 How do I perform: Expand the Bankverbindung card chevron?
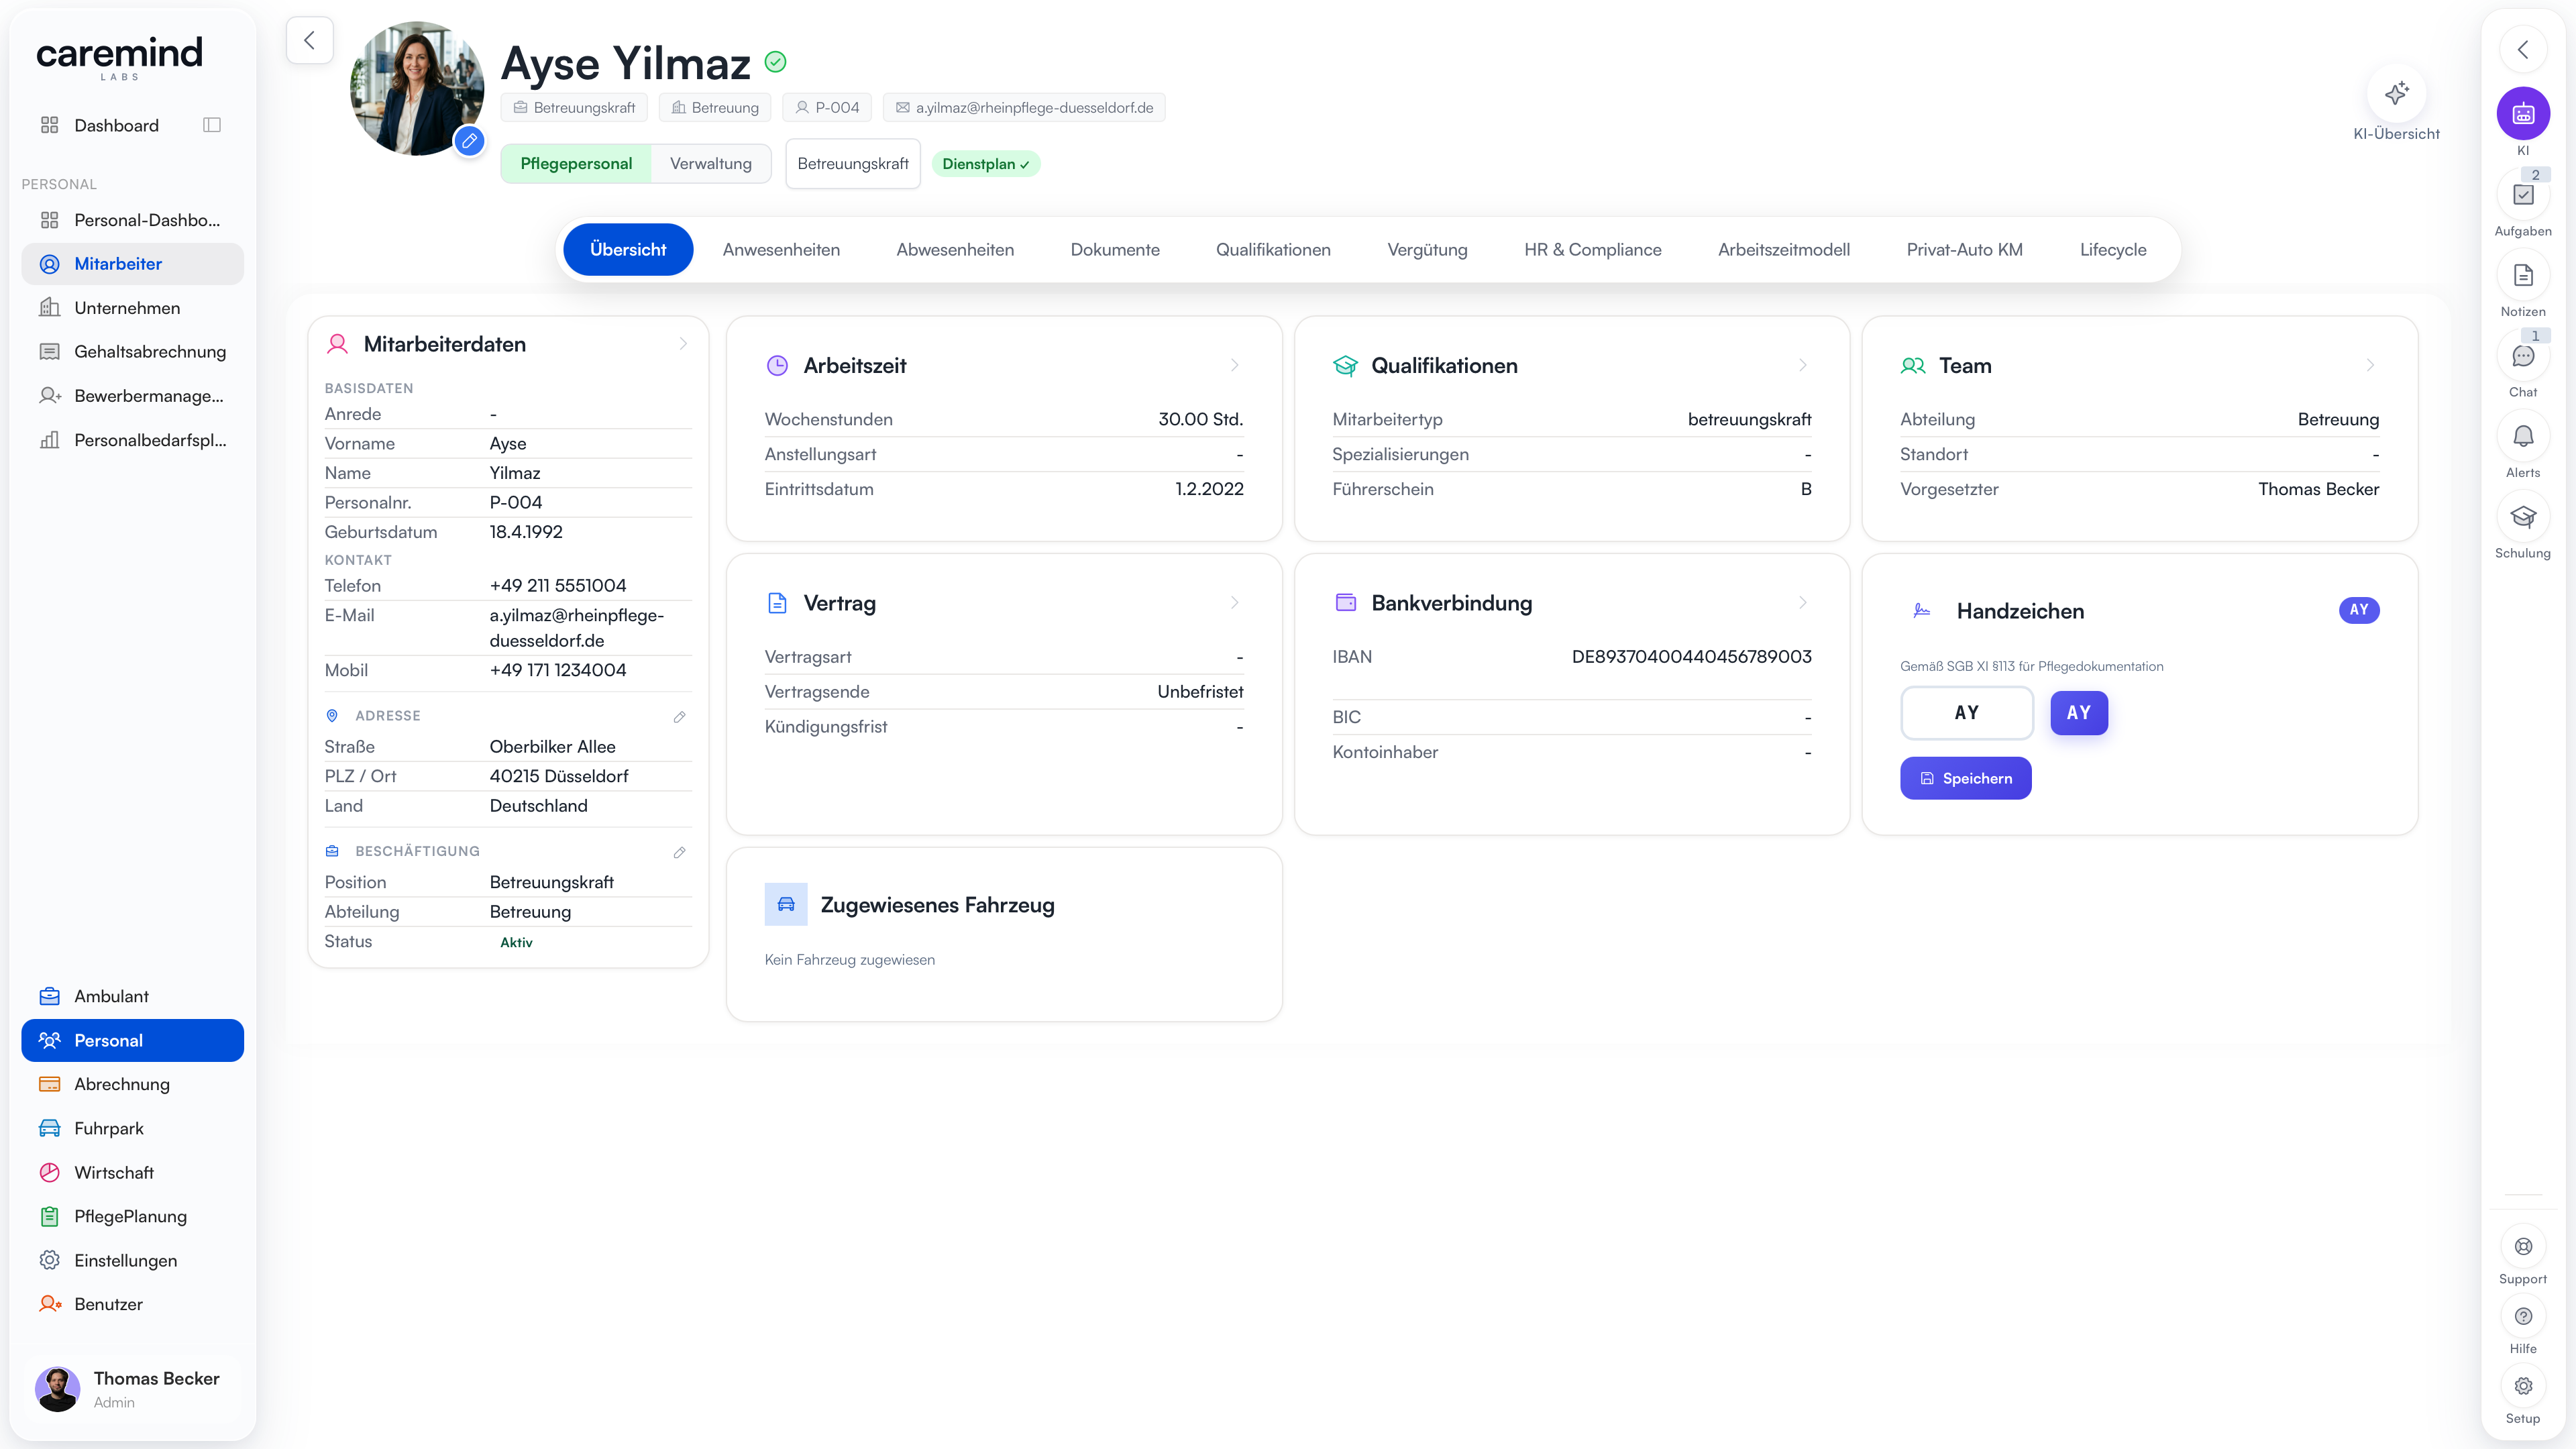(1802, 603)
